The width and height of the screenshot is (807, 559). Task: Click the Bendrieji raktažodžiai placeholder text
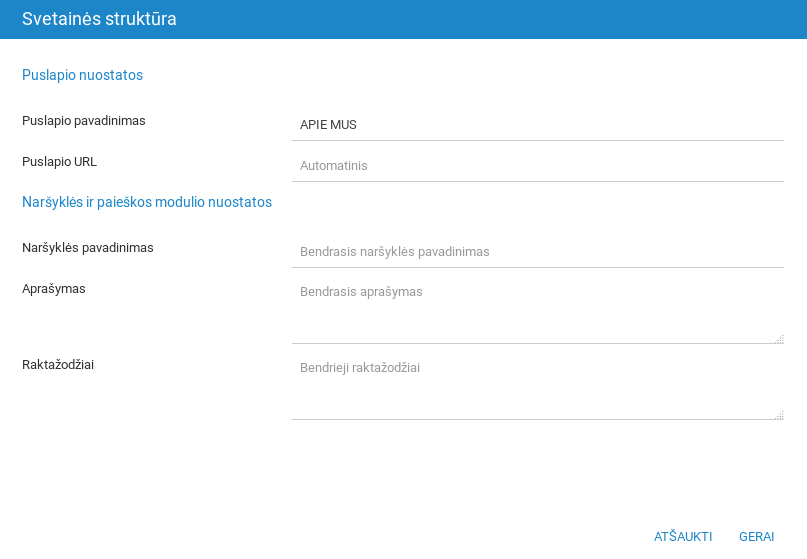pos(360,368)
